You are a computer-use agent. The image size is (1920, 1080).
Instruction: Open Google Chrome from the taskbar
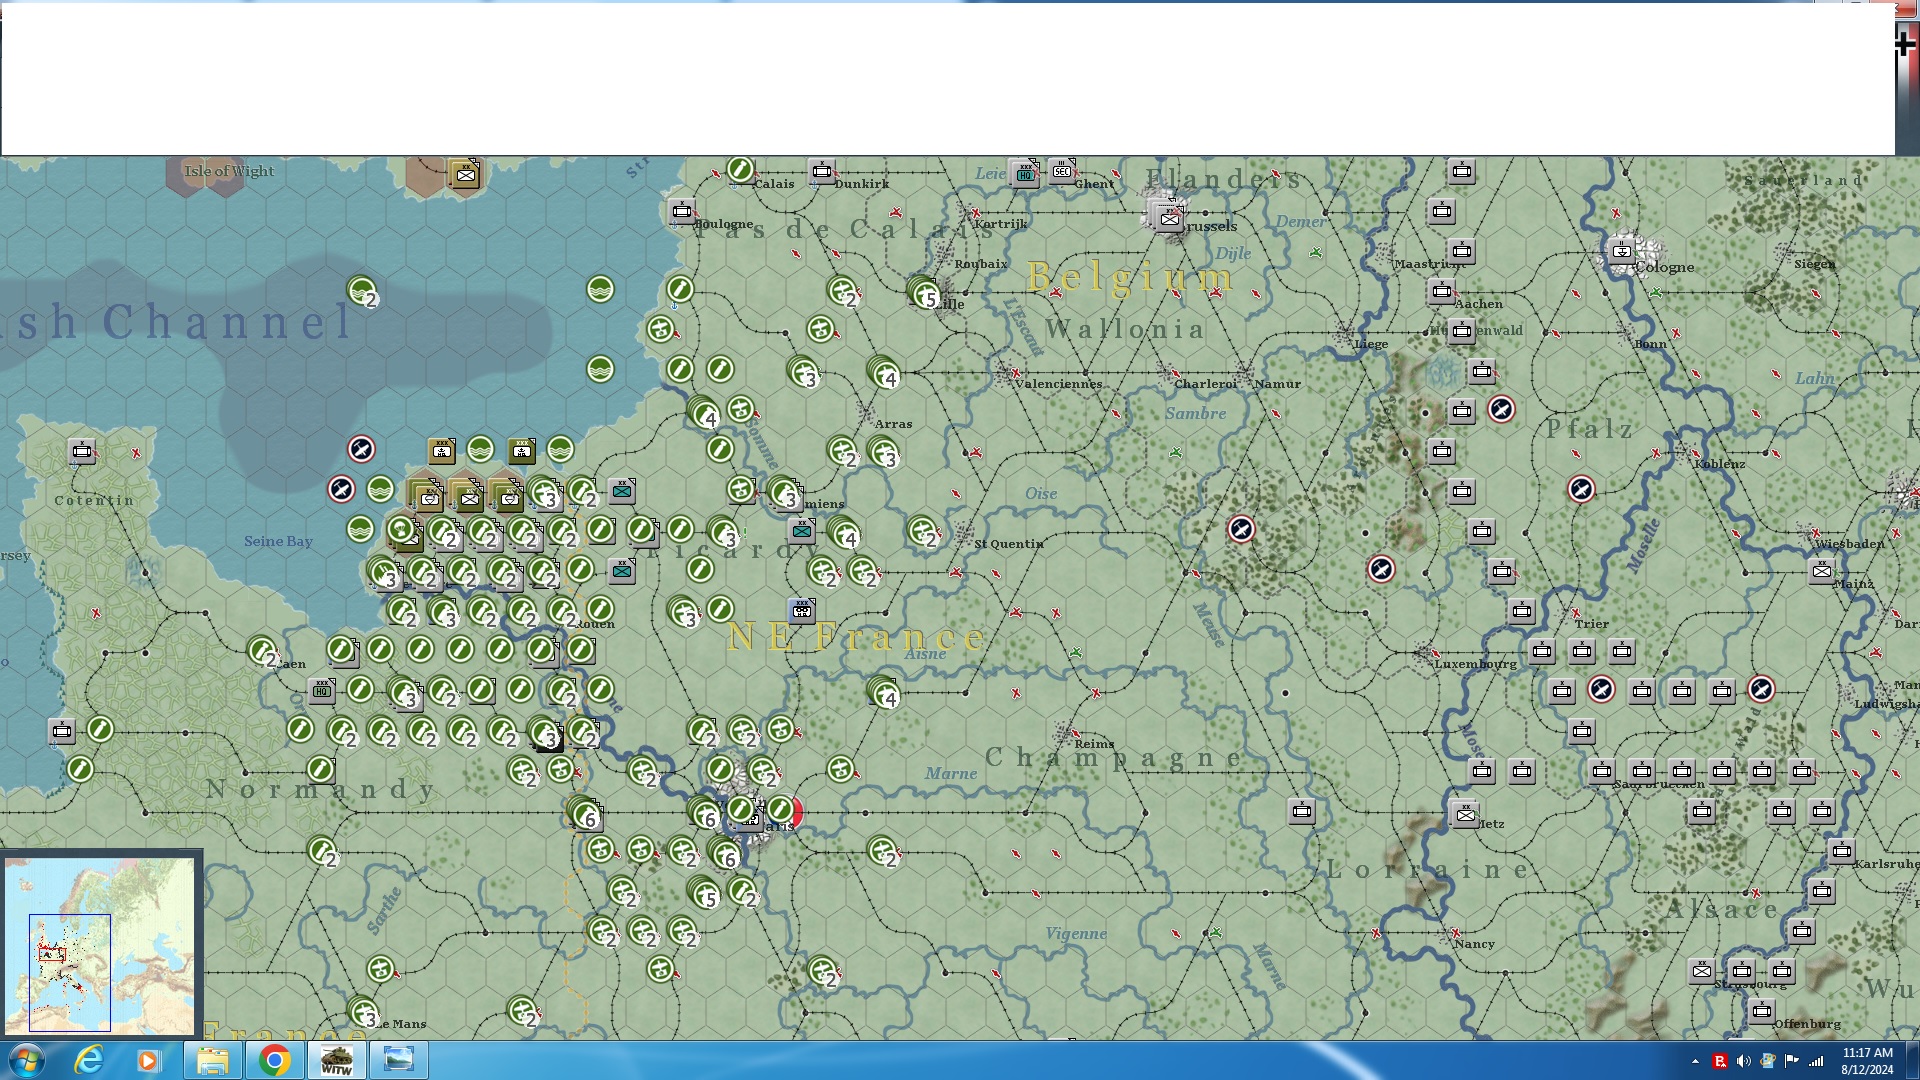click(x=274, y=1060)
